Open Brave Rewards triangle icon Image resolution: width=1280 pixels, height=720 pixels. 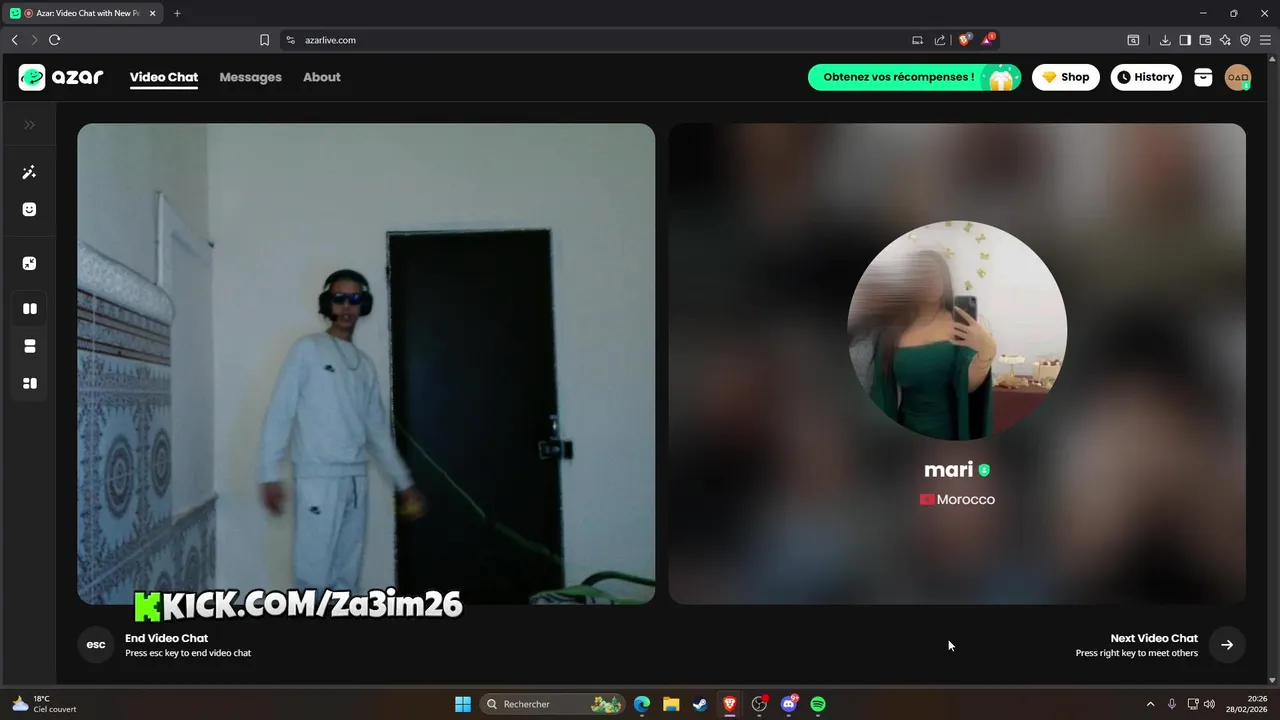click(x=988, y=40)
